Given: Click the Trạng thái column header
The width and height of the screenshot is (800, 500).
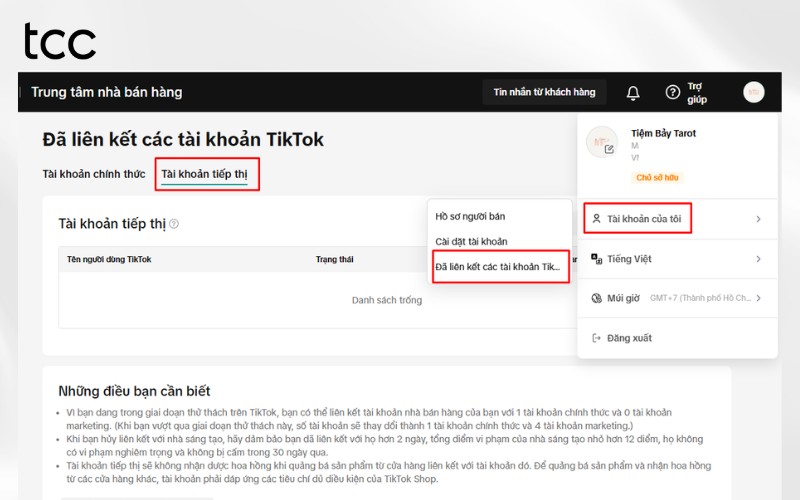Looking at the screenshot, I should coord(335,259).
